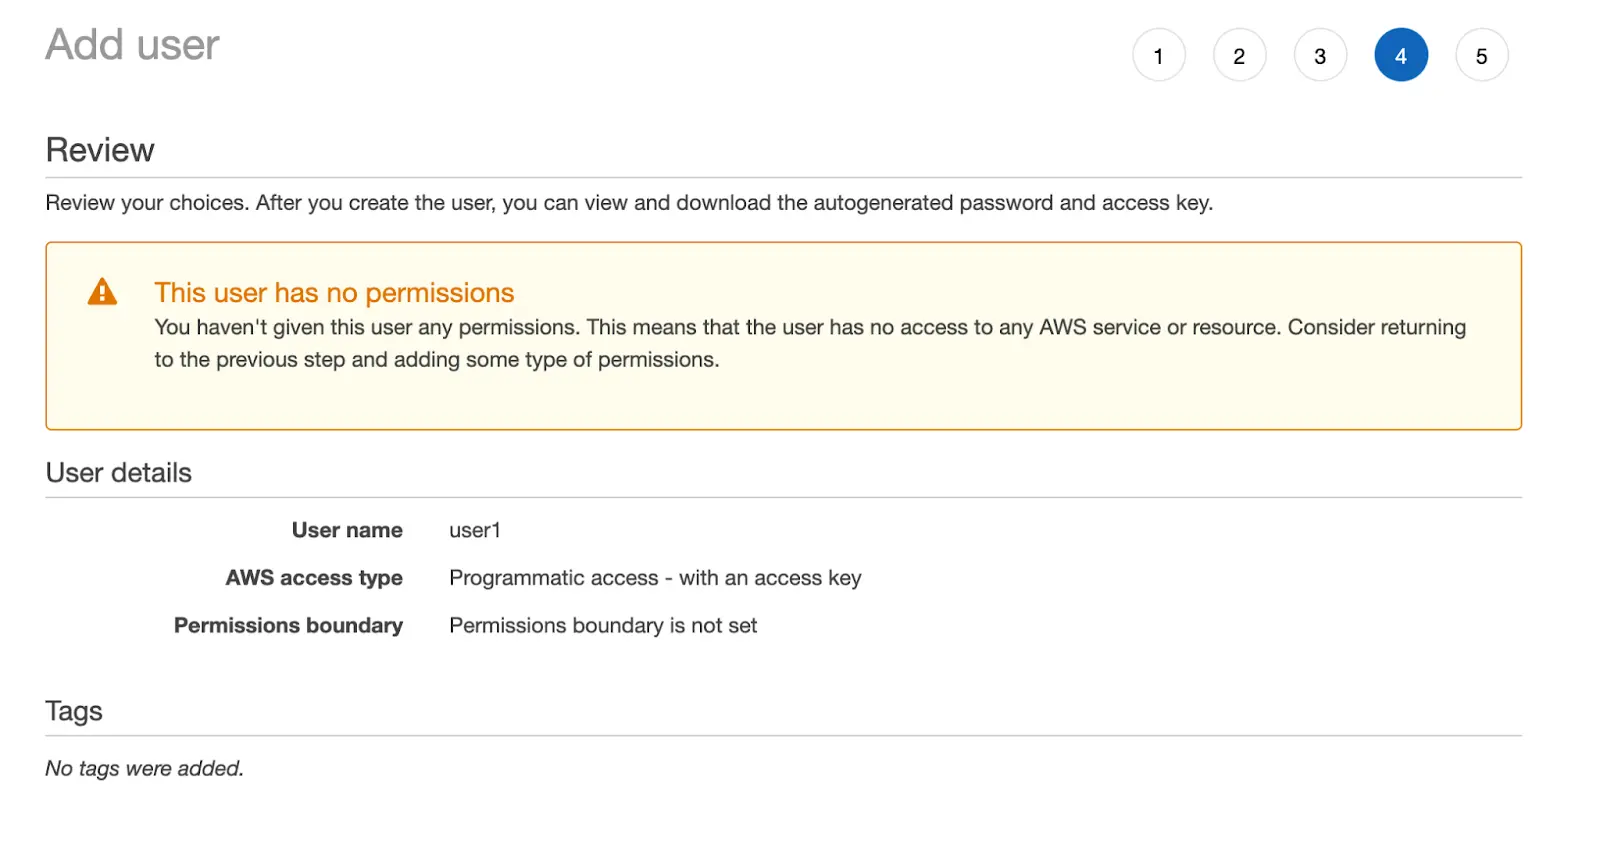Click the 'AWS access type' label
1600x855 pixels.
(314, 578)
